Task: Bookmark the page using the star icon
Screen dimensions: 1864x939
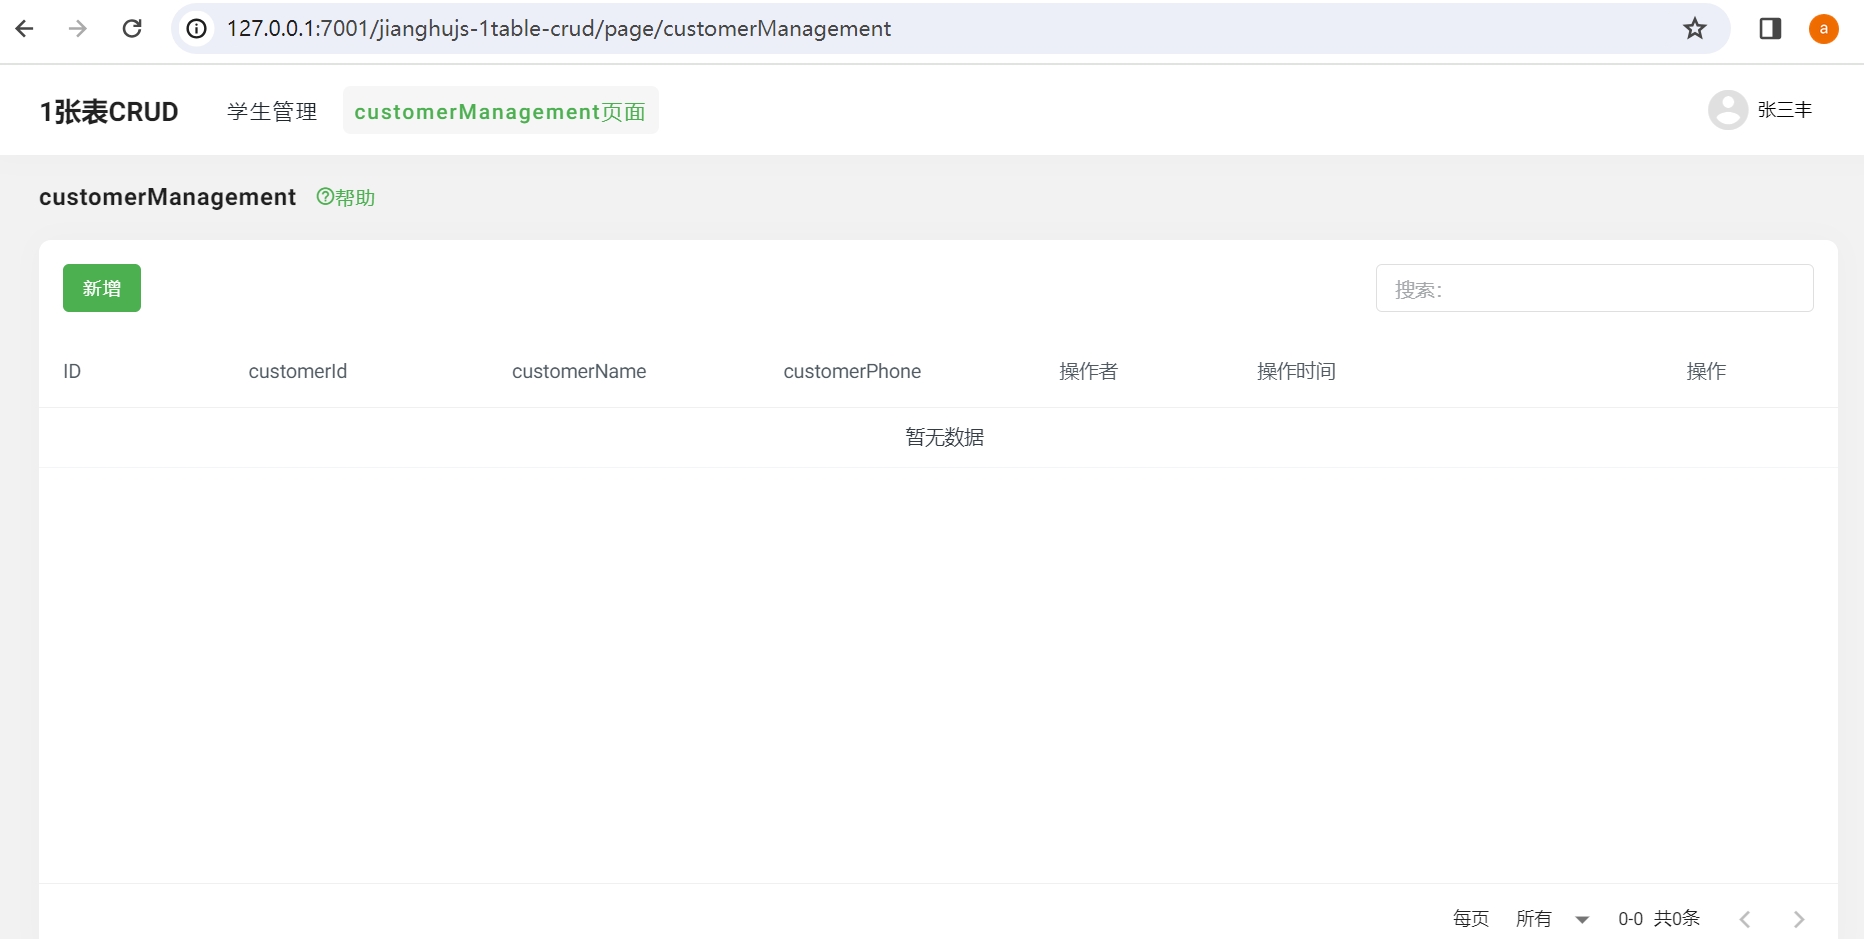Action: click(x=1695, y=28)
